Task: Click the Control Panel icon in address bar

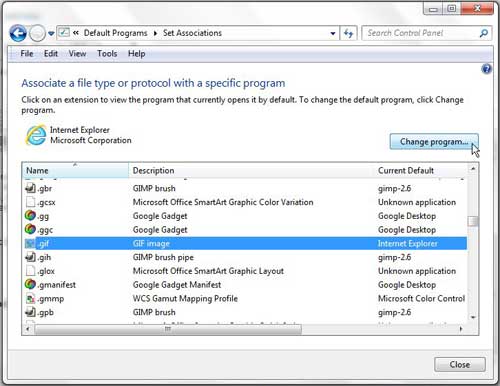Action: pyautogui.click(x=64, y=33)
